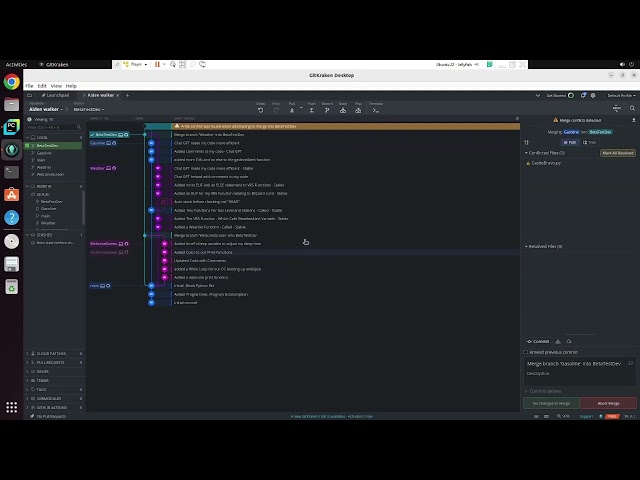Click the left panel vertical scrollbar
Screen dimensions: 640x480
click(84, 208)
